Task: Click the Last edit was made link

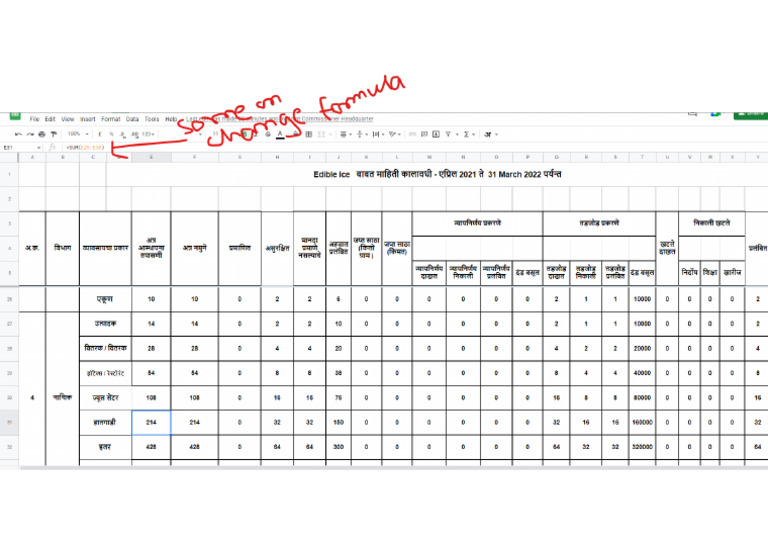Action: click(280, 119)
